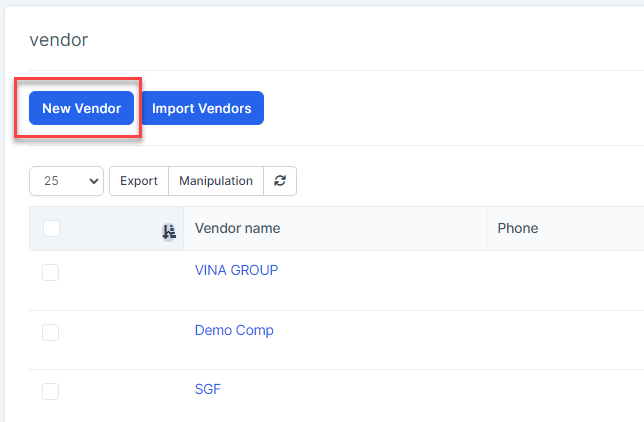This screenshot has height=422, width=644.
Task: Tick the select-all checkbox in table header
Action: (x=52, y=229)
